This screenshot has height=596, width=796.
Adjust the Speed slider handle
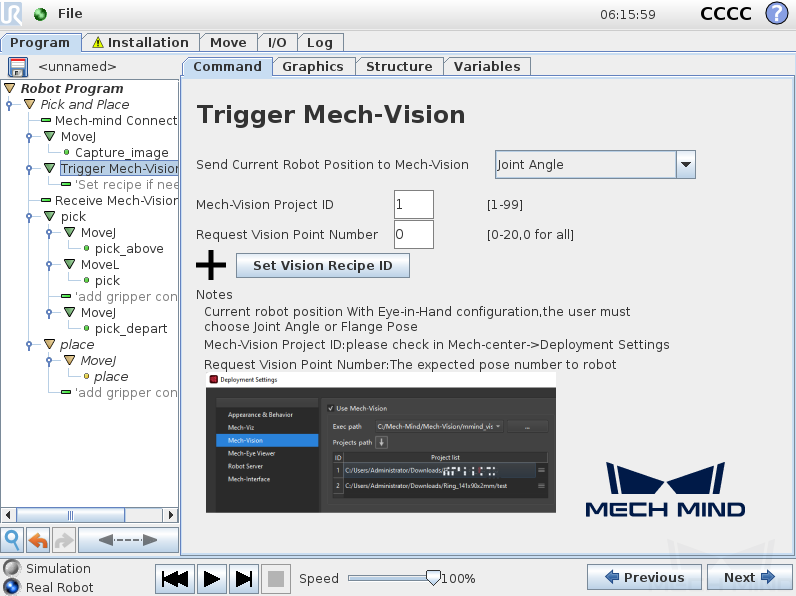tap(433, 578)
